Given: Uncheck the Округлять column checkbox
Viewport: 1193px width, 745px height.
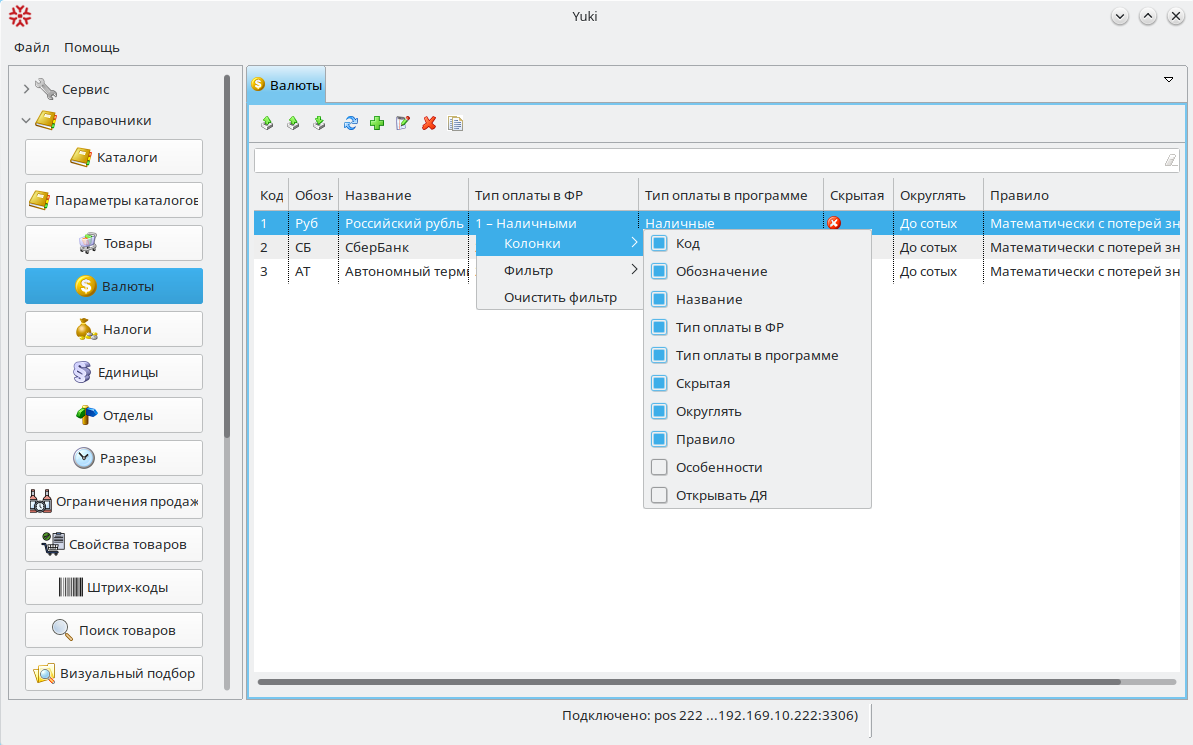Looking at the screenshot, I should tap(659, 412).
